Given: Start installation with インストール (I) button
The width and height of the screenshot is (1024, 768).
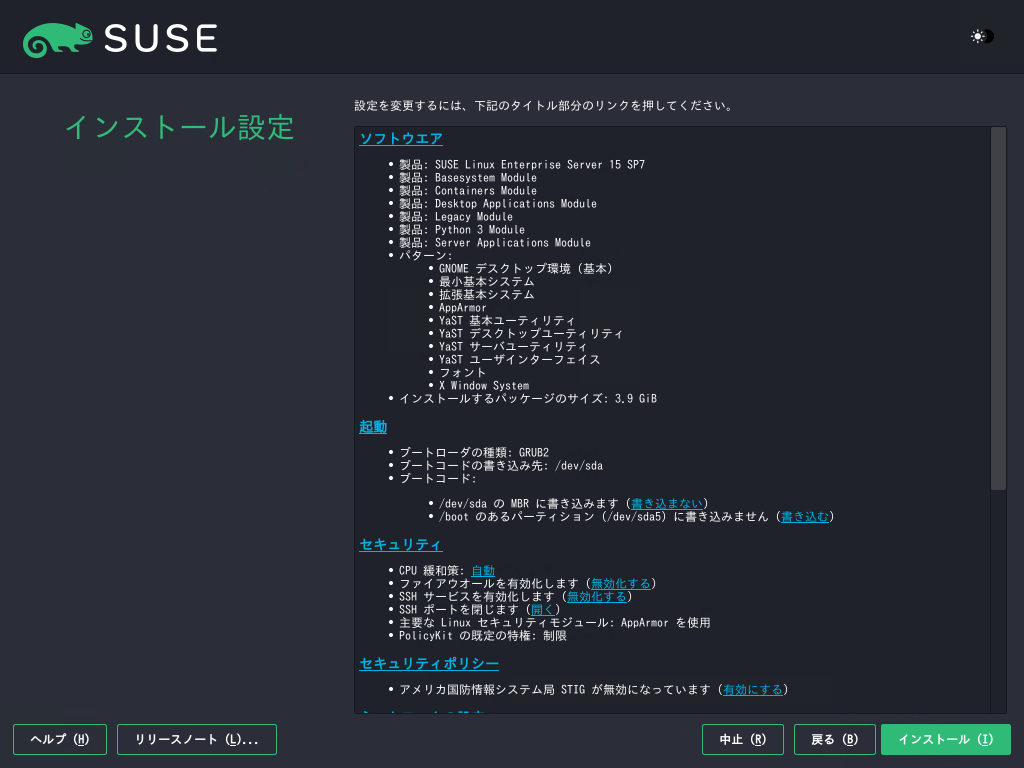Looking at the screenshot, I should coord(945,740).
